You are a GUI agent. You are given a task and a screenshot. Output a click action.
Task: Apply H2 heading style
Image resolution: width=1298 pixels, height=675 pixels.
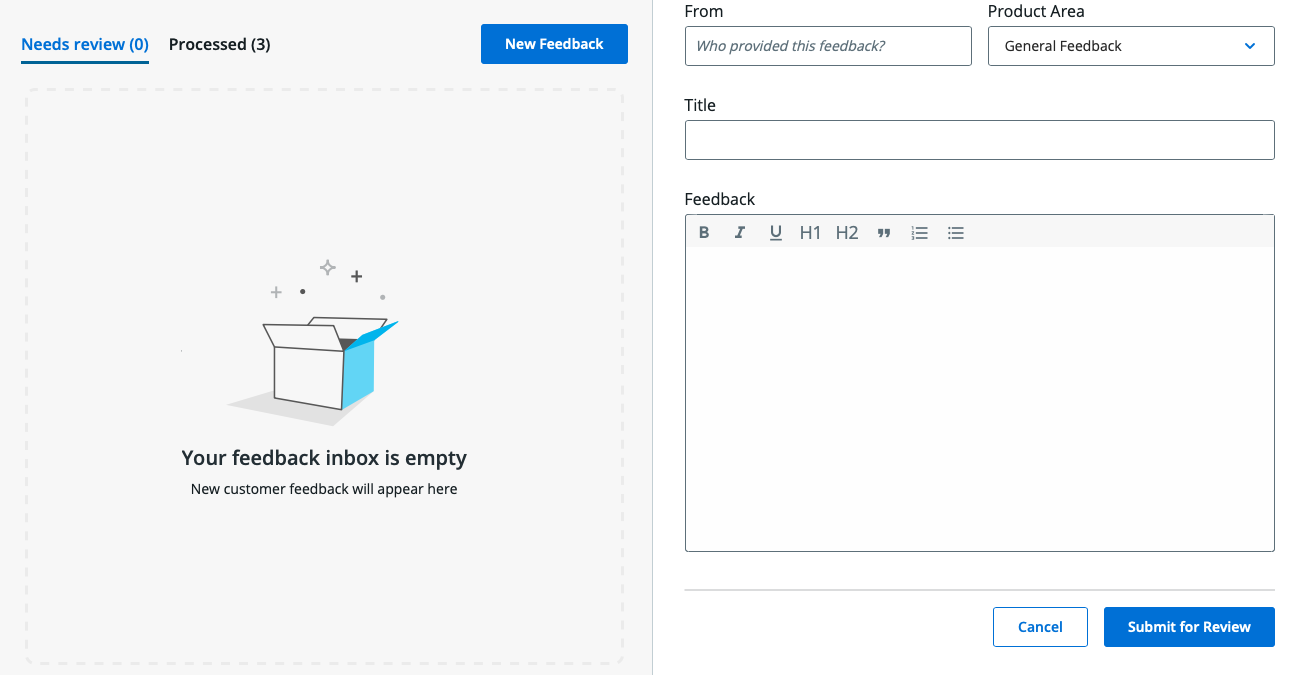tap(847, 232)
